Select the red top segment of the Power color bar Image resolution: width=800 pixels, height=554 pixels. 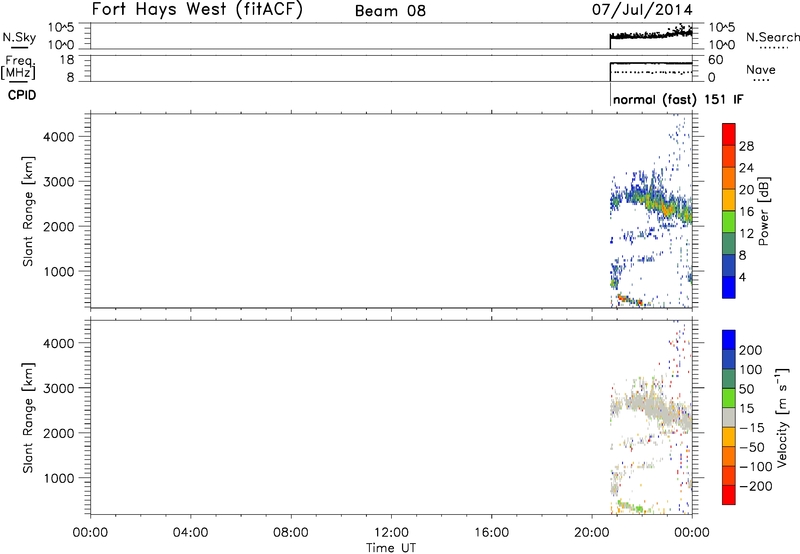point(729,134)
